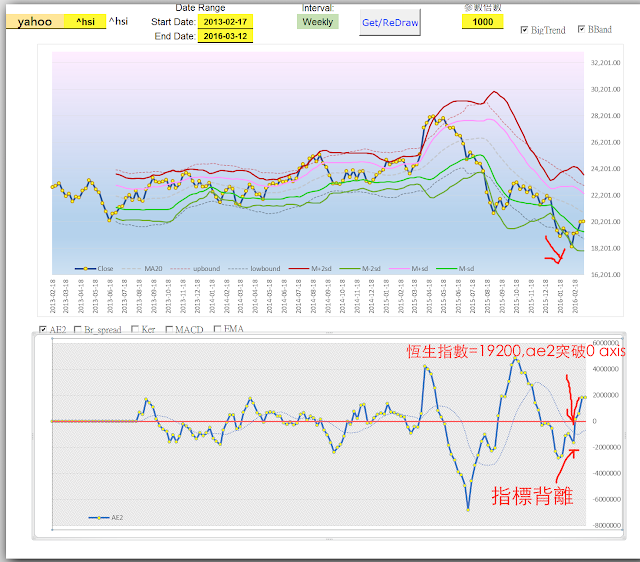The image size is (640, 562).
Task: Uncheck the AE2 indicator checkbox
Action: tap(43, 329)
